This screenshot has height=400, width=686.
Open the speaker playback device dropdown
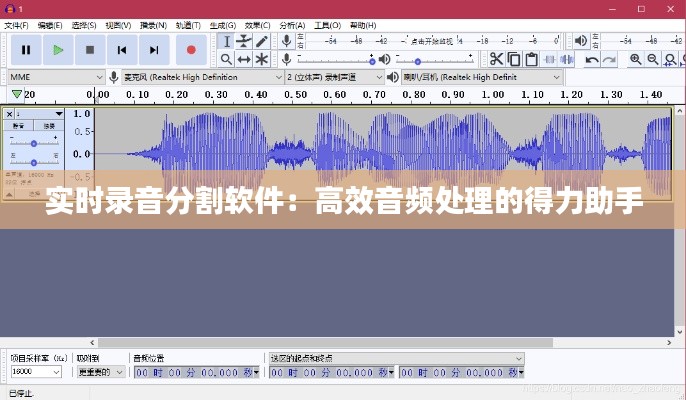tap(481, 77)
